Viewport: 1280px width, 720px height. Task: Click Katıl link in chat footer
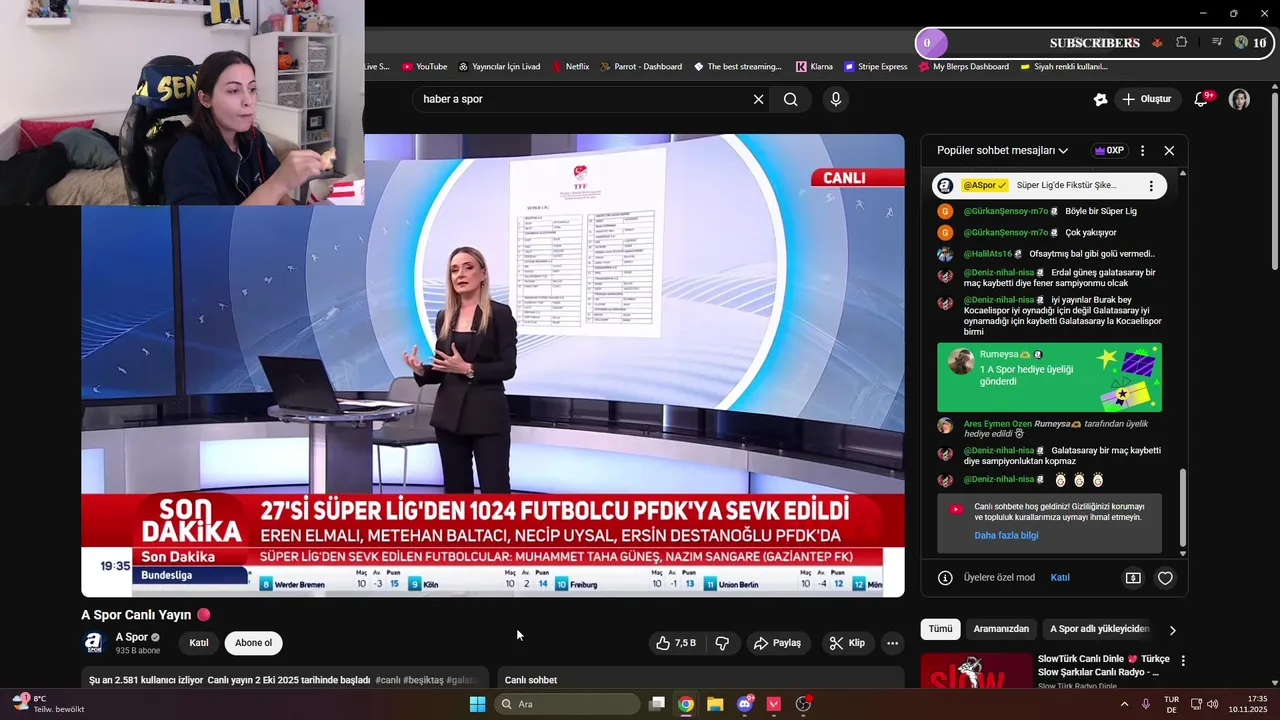coord(1060,578)
